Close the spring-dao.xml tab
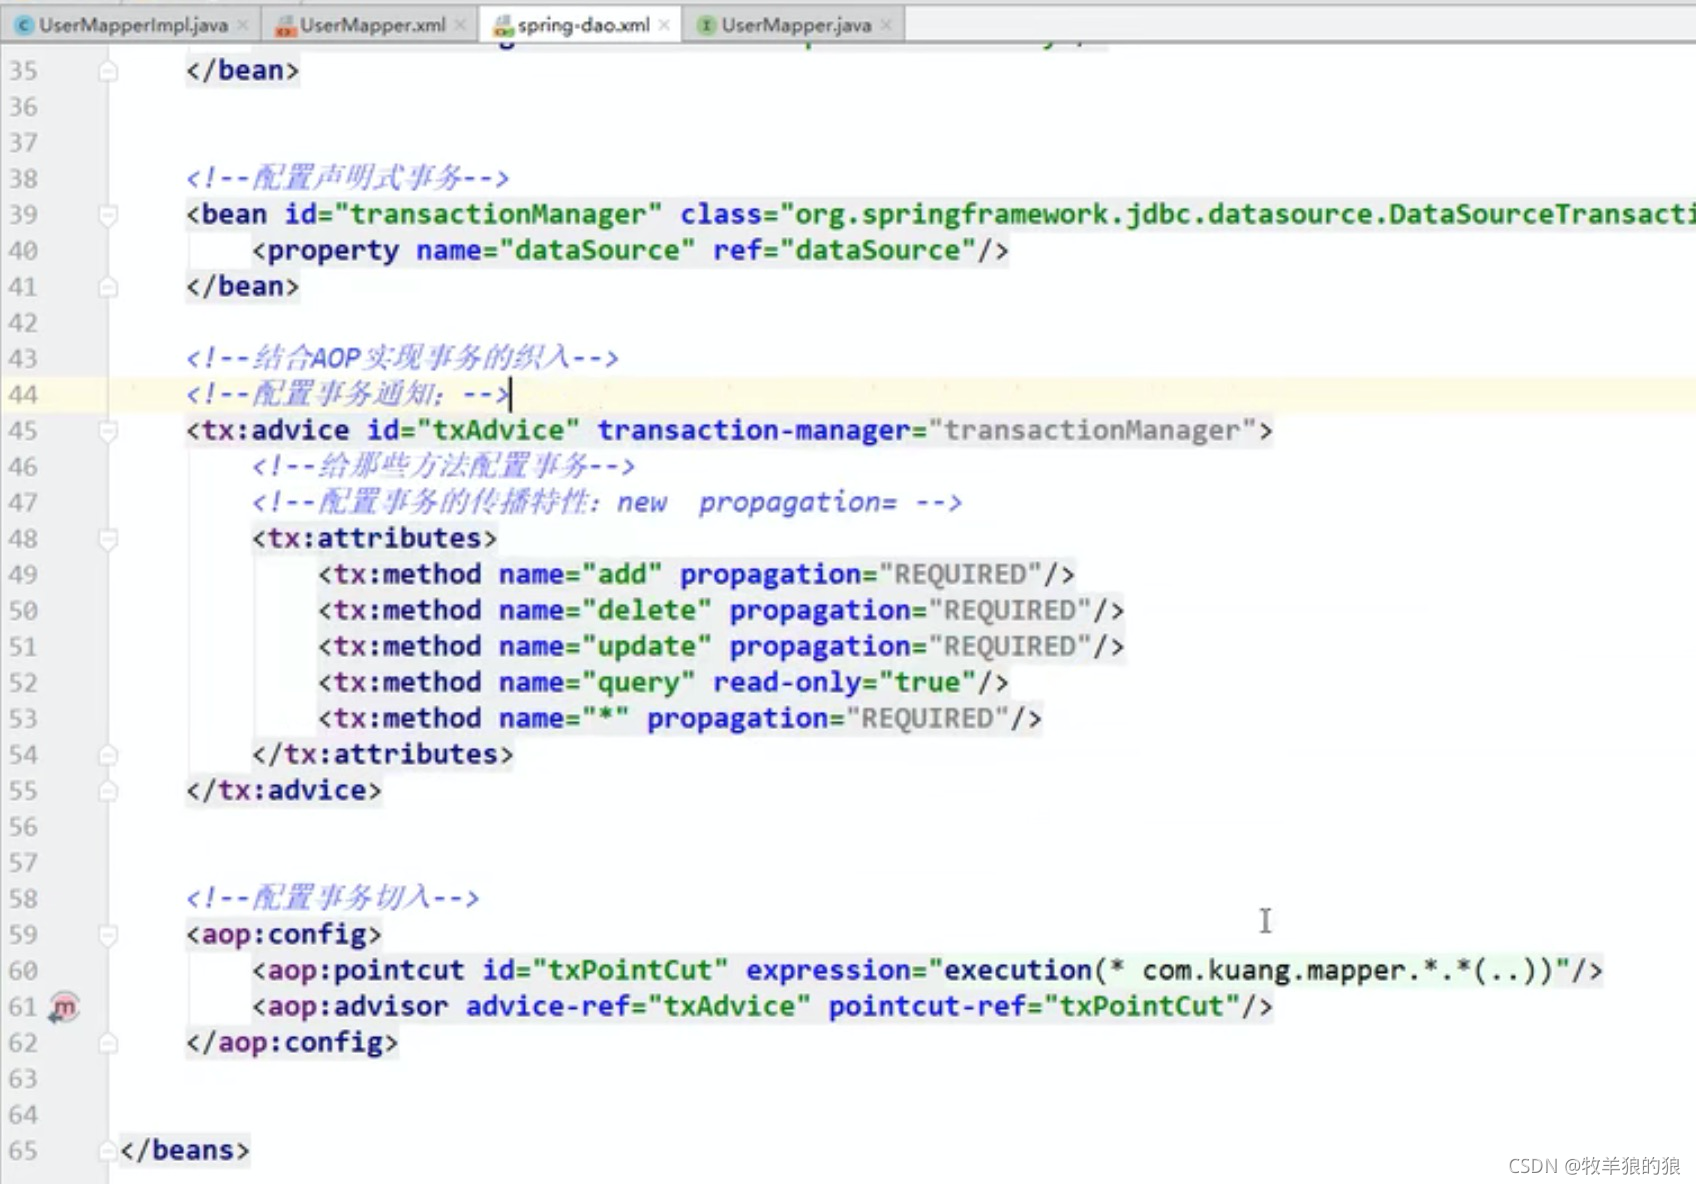1696x1184 pixels. click(x=664, y=25)
